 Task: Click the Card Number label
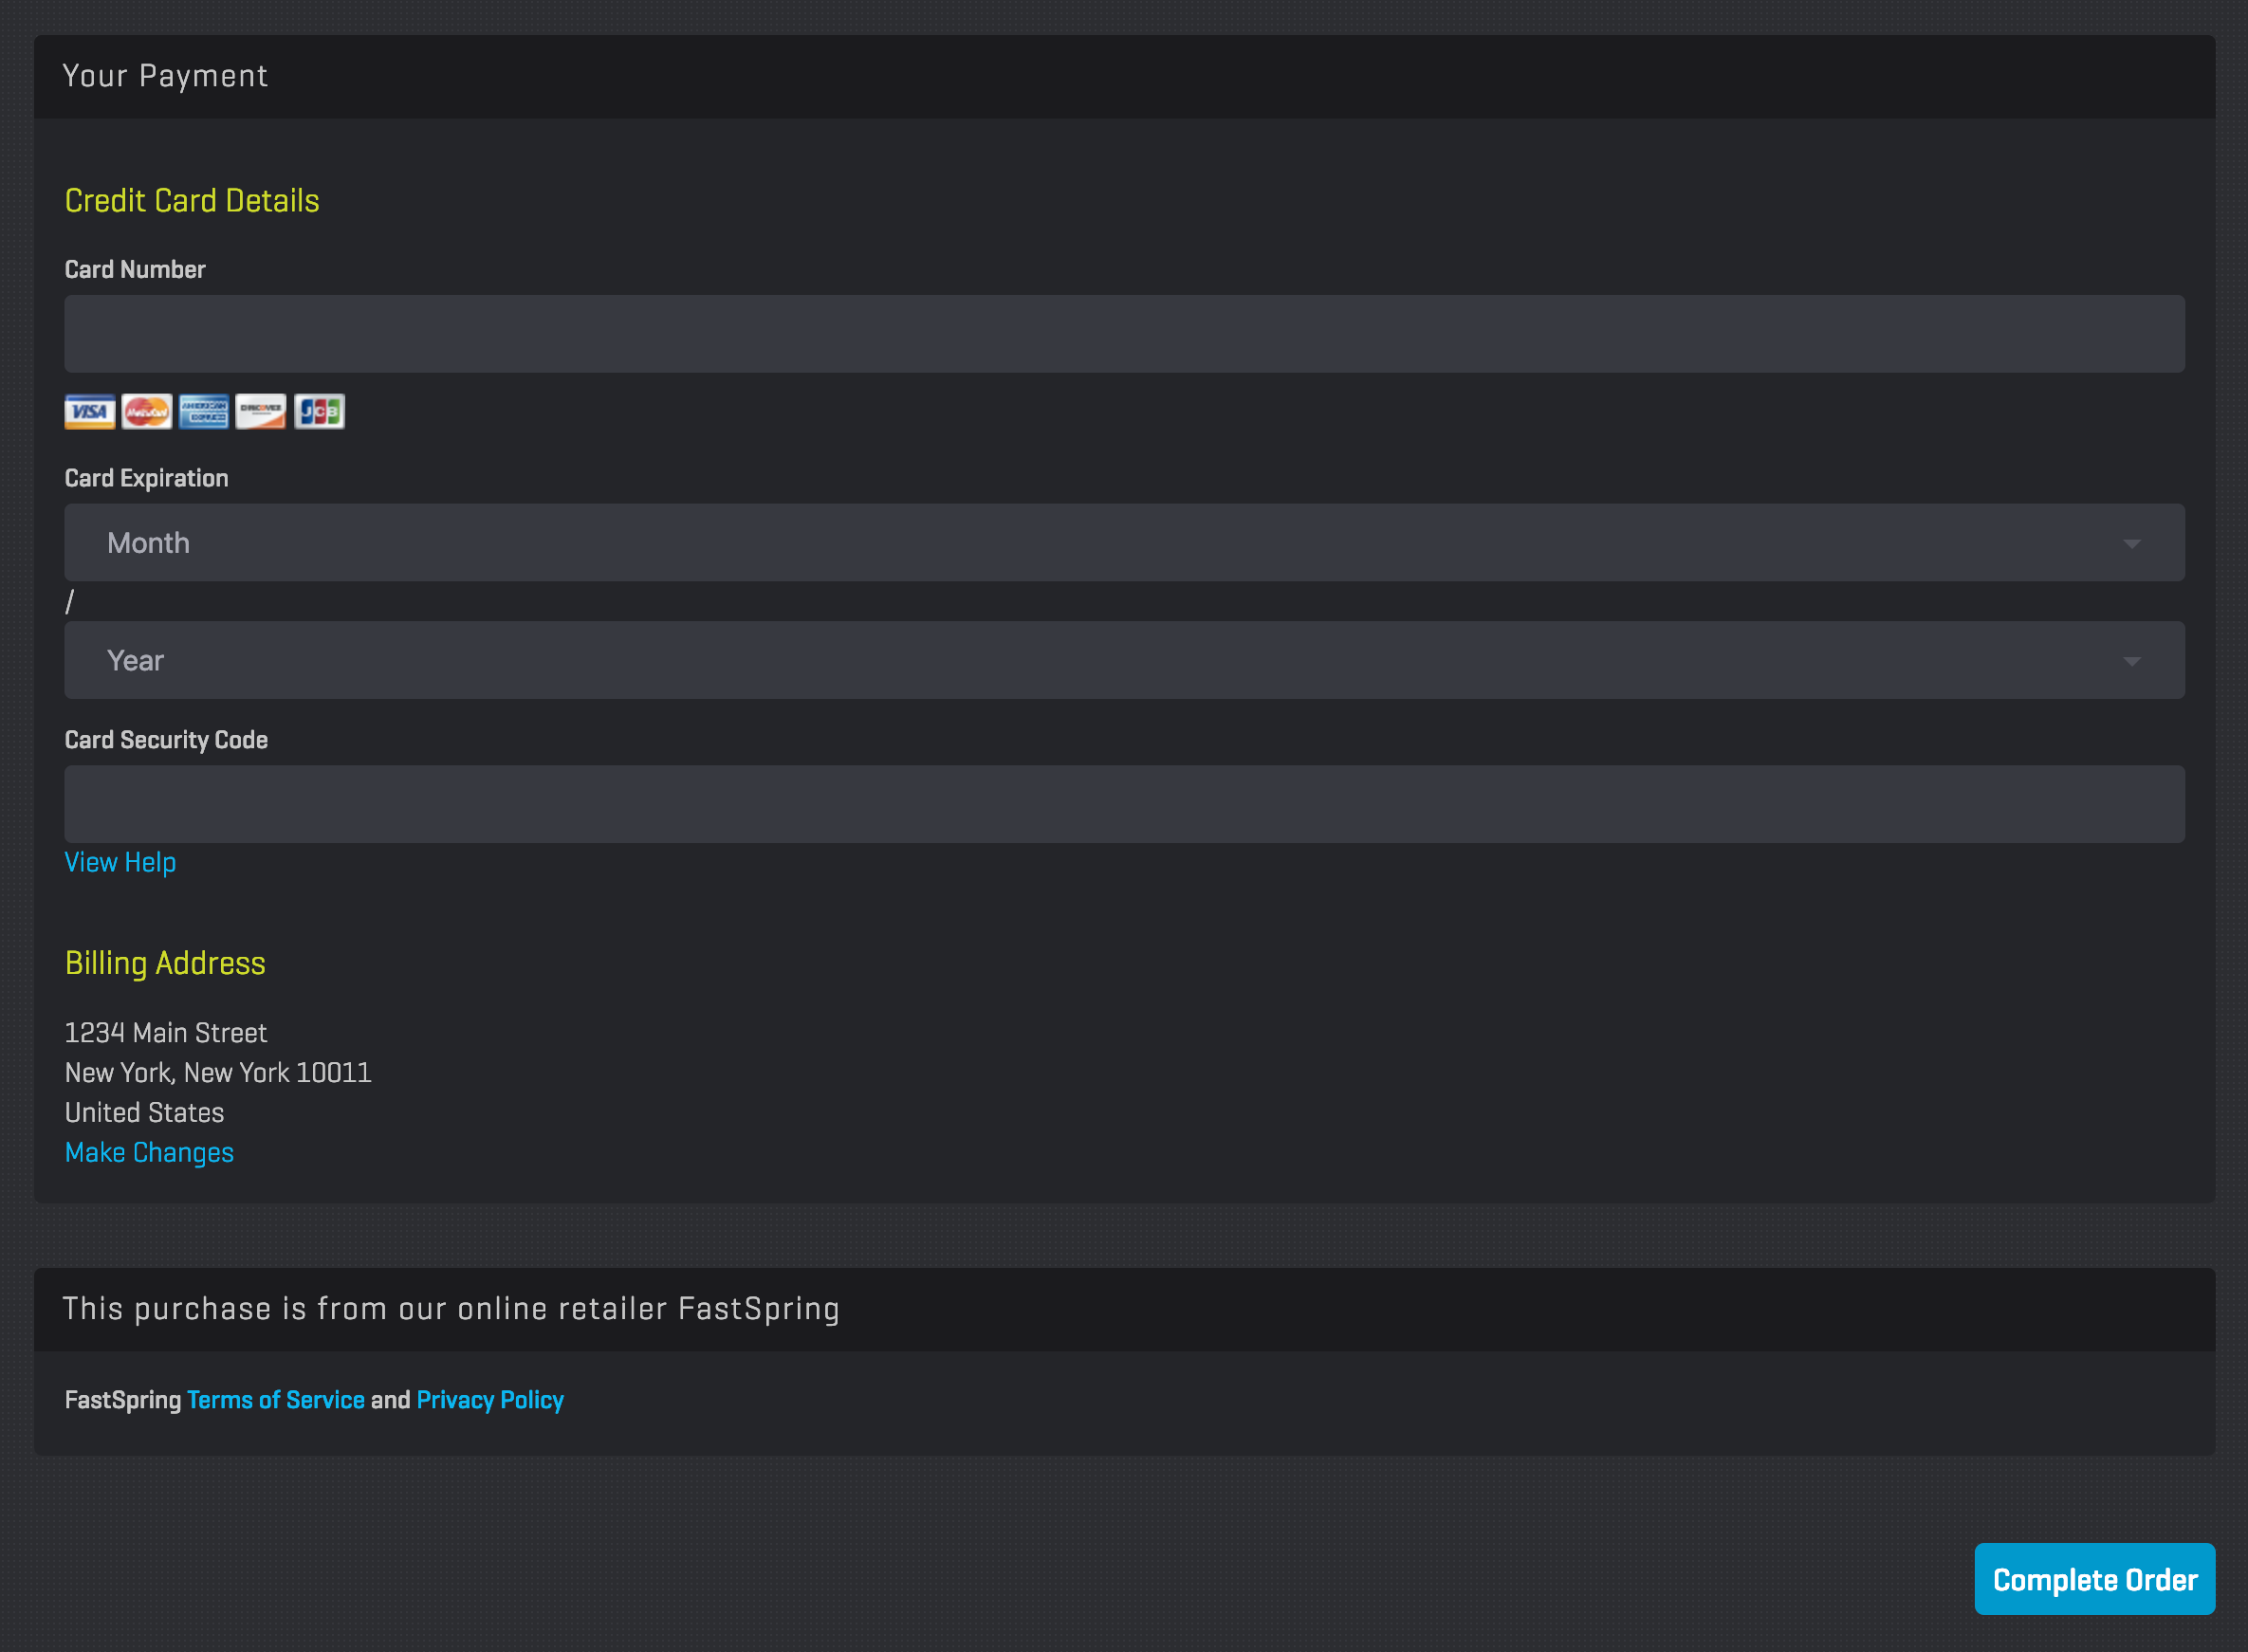click(135, 270)
